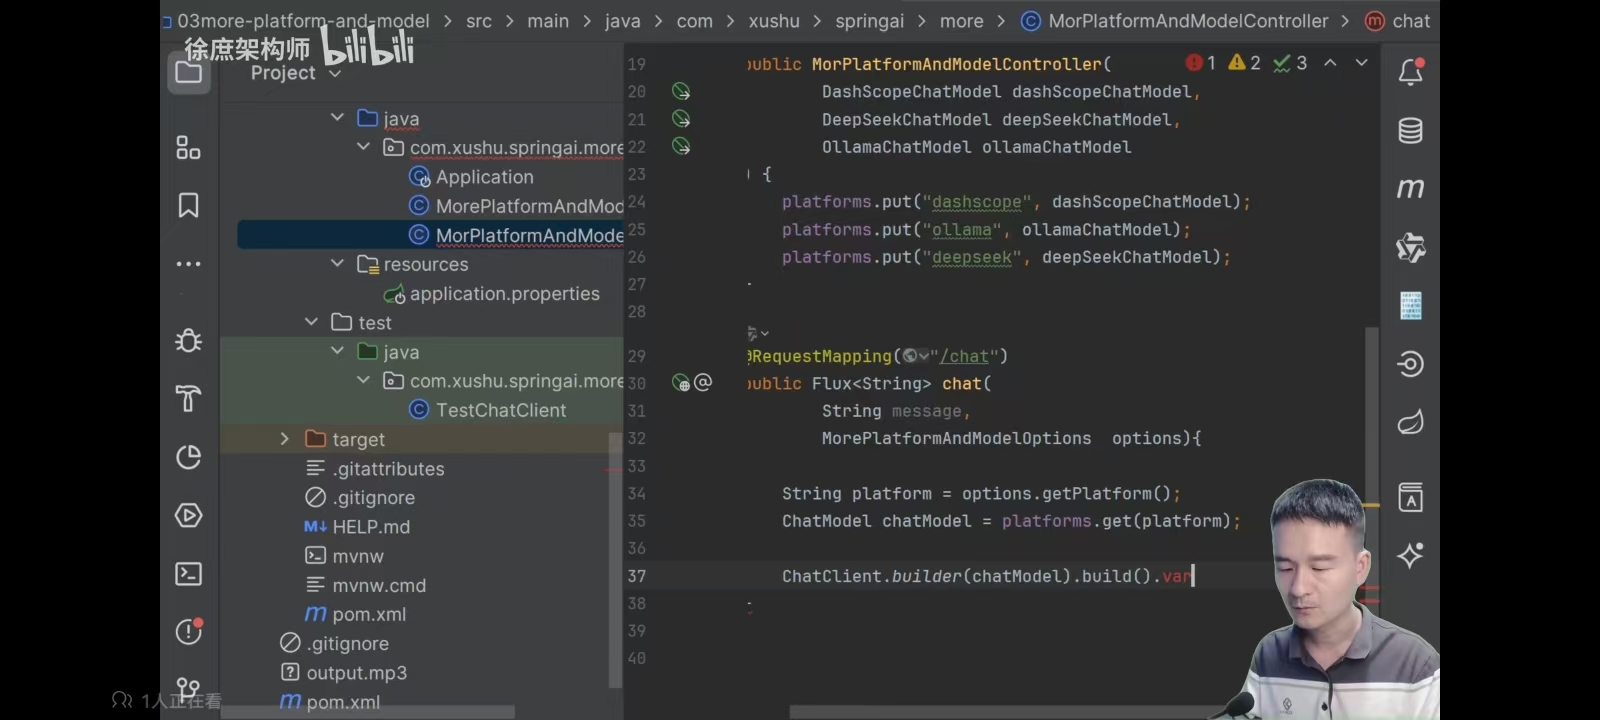Open TestChatClient class in tree

tap(500, 410)
